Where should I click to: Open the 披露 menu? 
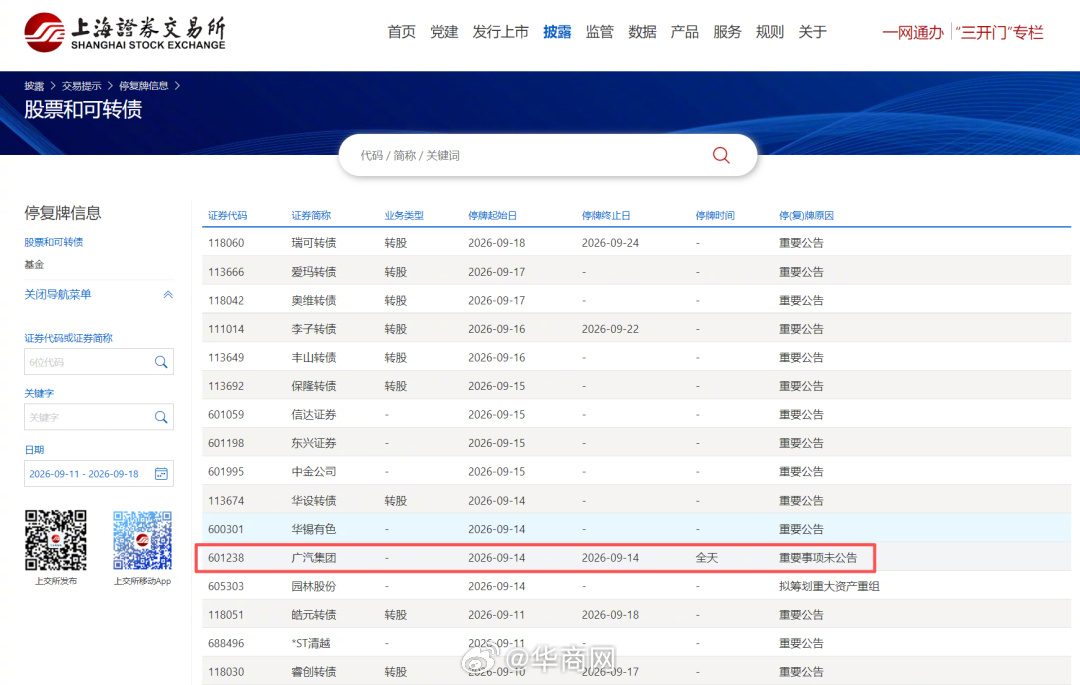pos(557,32)
